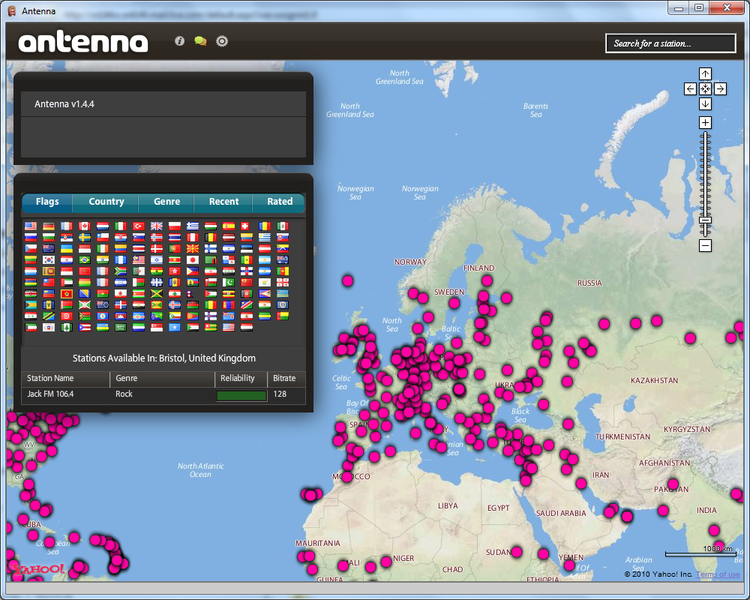This screenshot has height=600, width=750.
Task: Select the Brazil flag
Action: tap(85, 260)
